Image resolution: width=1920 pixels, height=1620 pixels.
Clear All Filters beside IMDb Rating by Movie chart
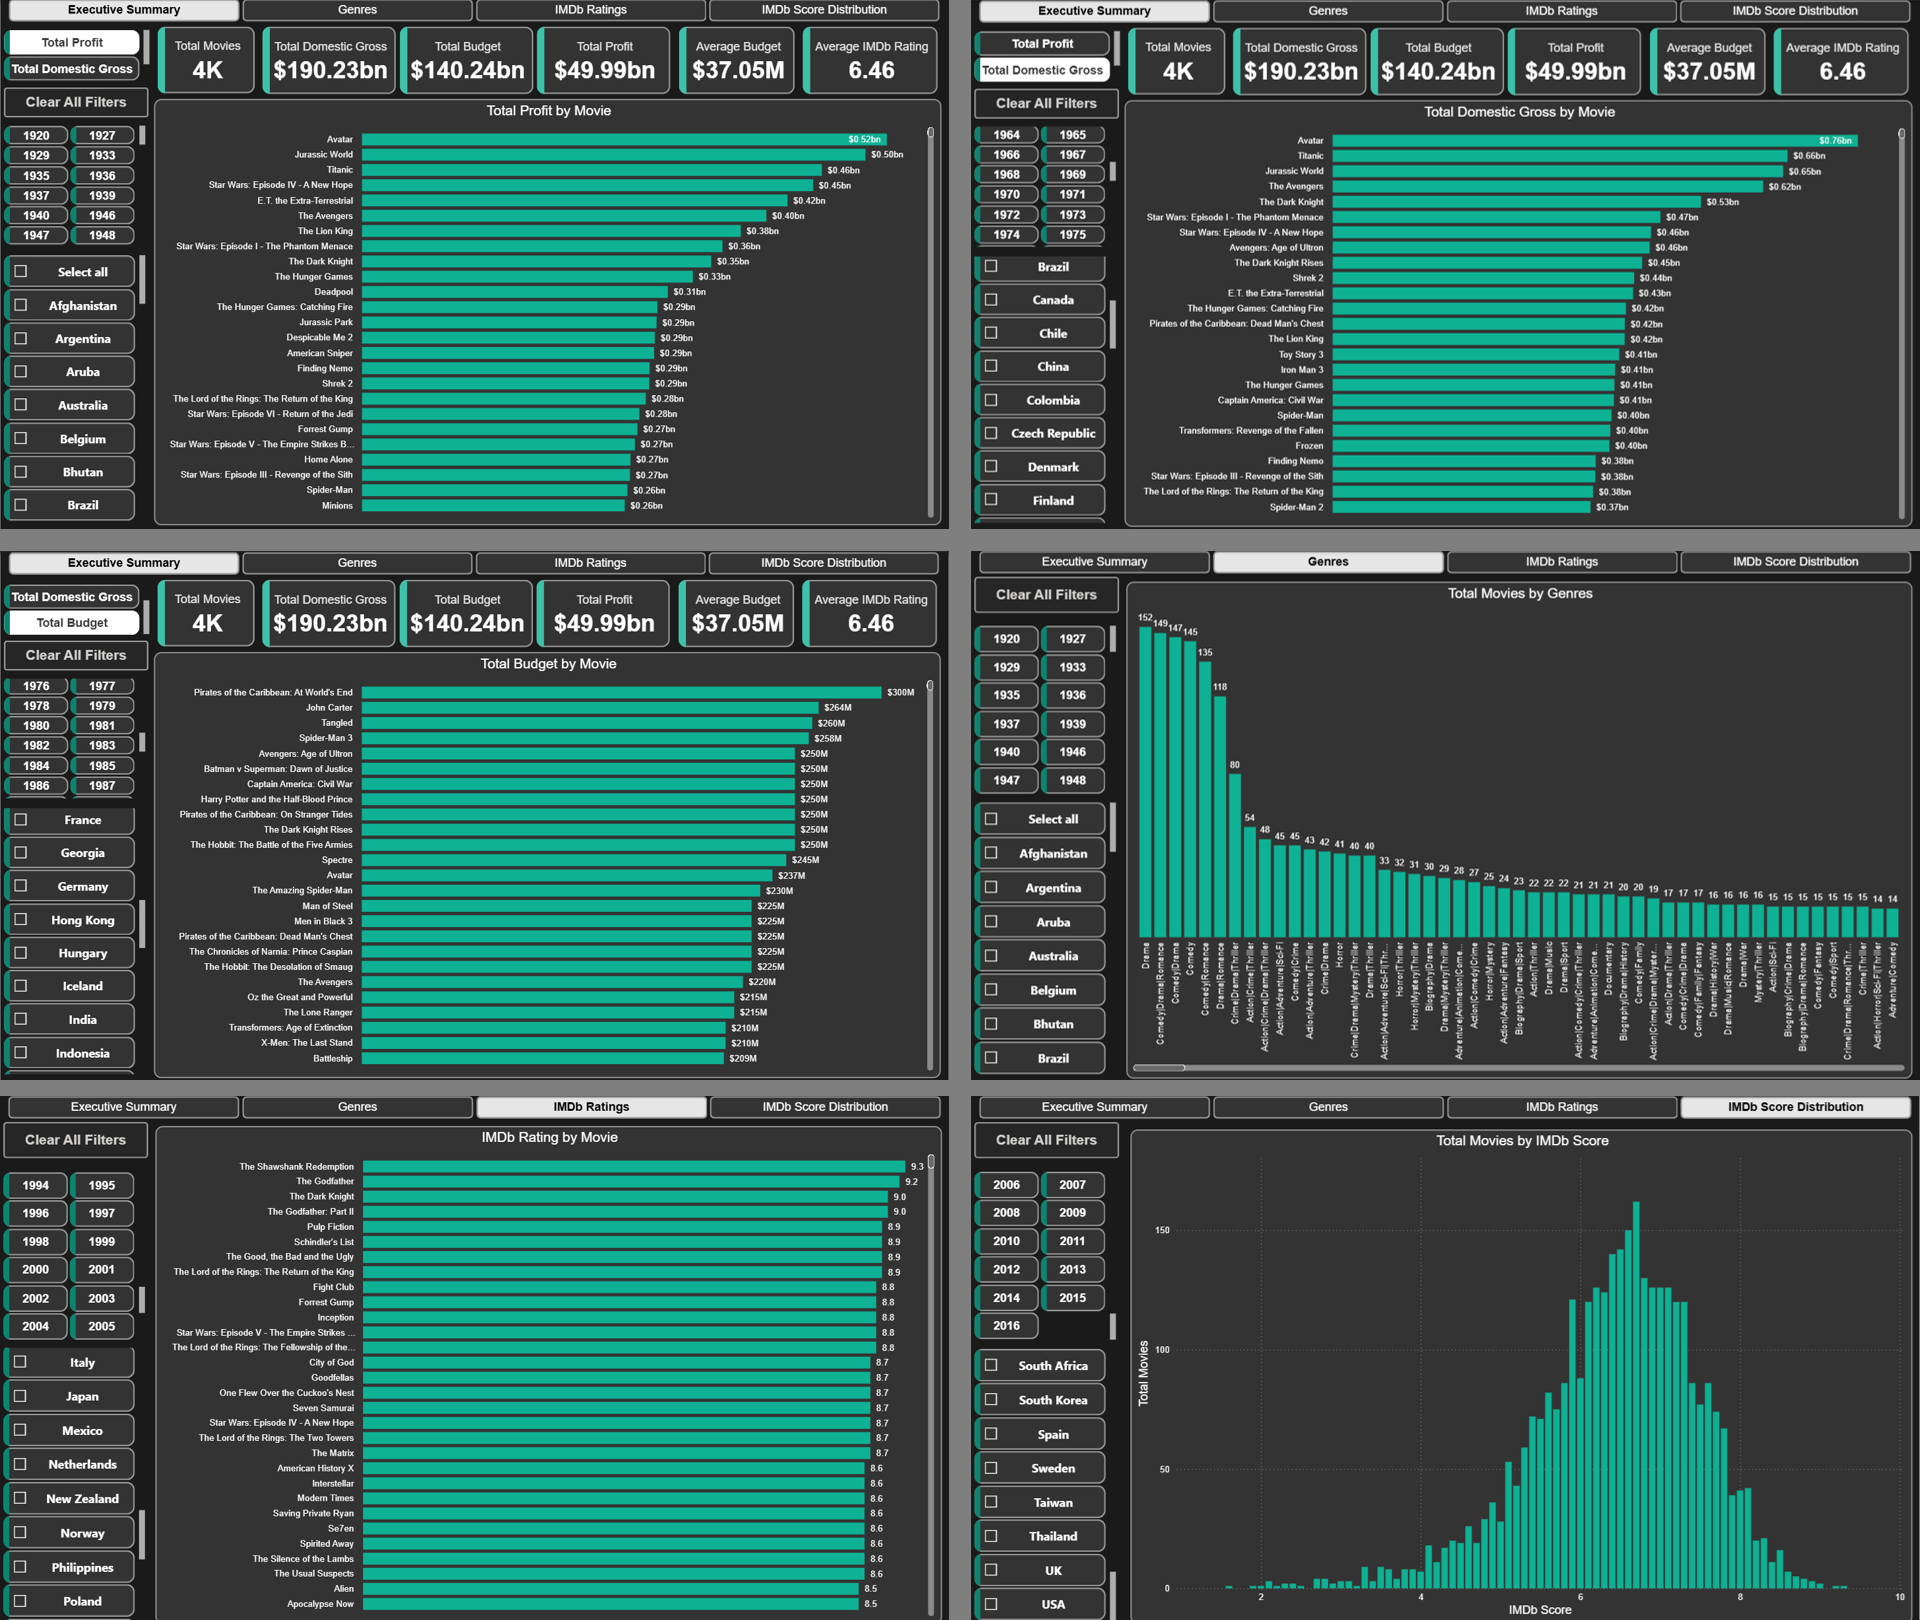pyautogui.click(x=76, y=1140)
